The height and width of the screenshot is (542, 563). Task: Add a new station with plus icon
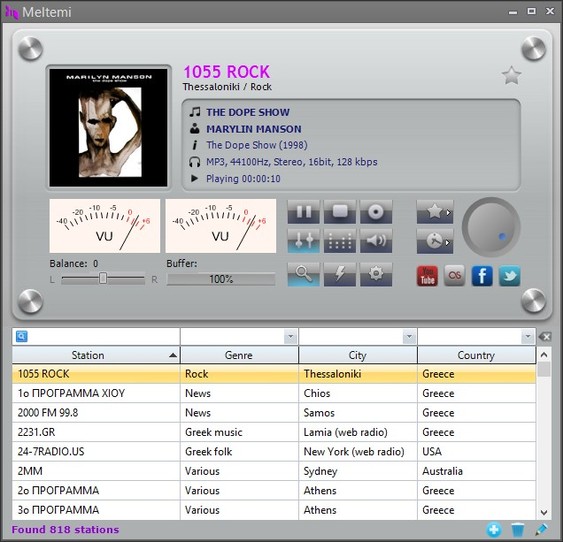494,530
